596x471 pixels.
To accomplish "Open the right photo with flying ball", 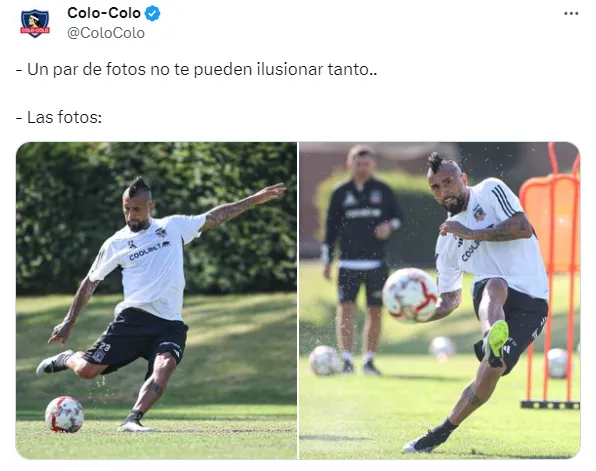I will click(x=440, y=300).
